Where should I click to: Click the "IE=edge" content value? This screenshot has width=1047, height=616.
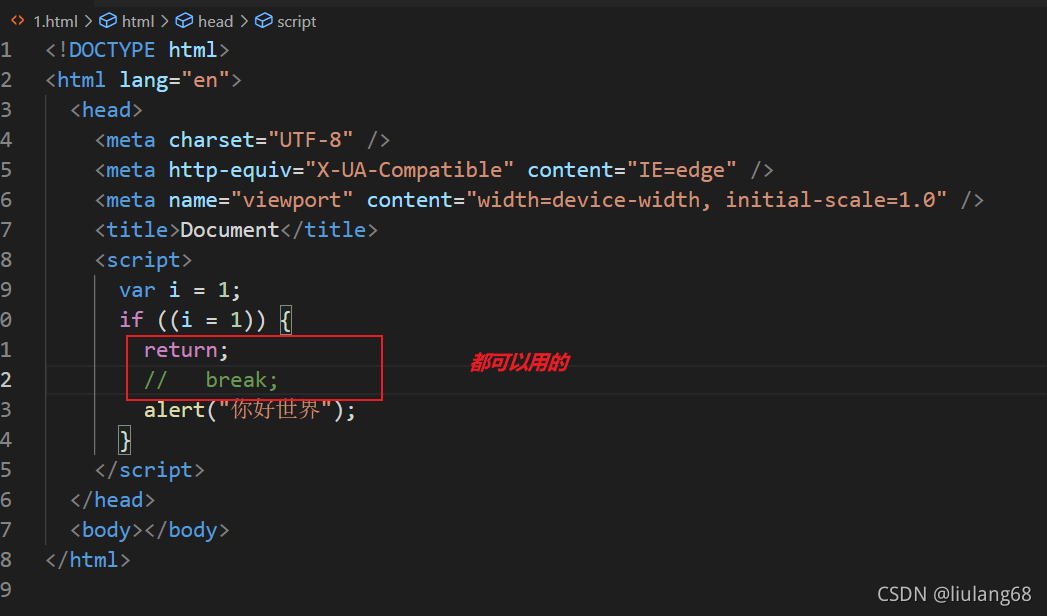point(682,170)
